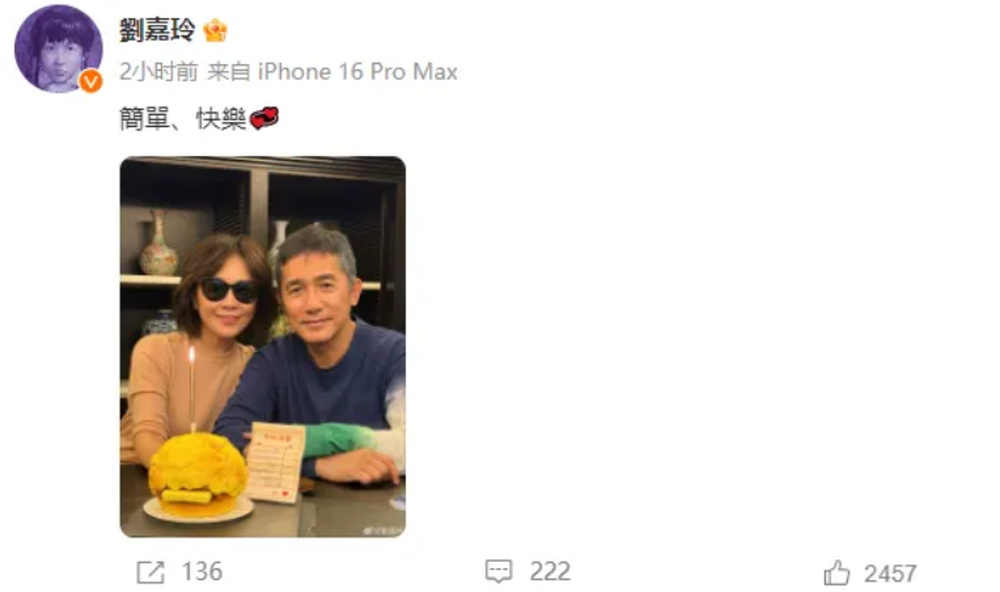This screenshot has width=1000, height=592.
Task: Click the Weibo watermark on the photo
Action: 381,530
